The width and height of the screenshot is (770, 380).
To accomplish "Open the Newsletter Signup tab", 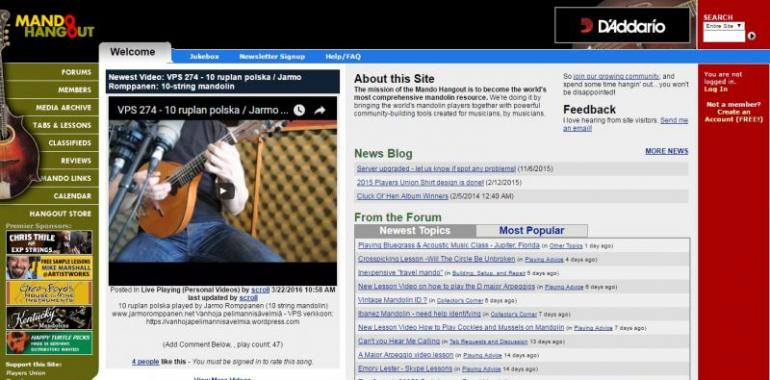I will tap(272, 56).
